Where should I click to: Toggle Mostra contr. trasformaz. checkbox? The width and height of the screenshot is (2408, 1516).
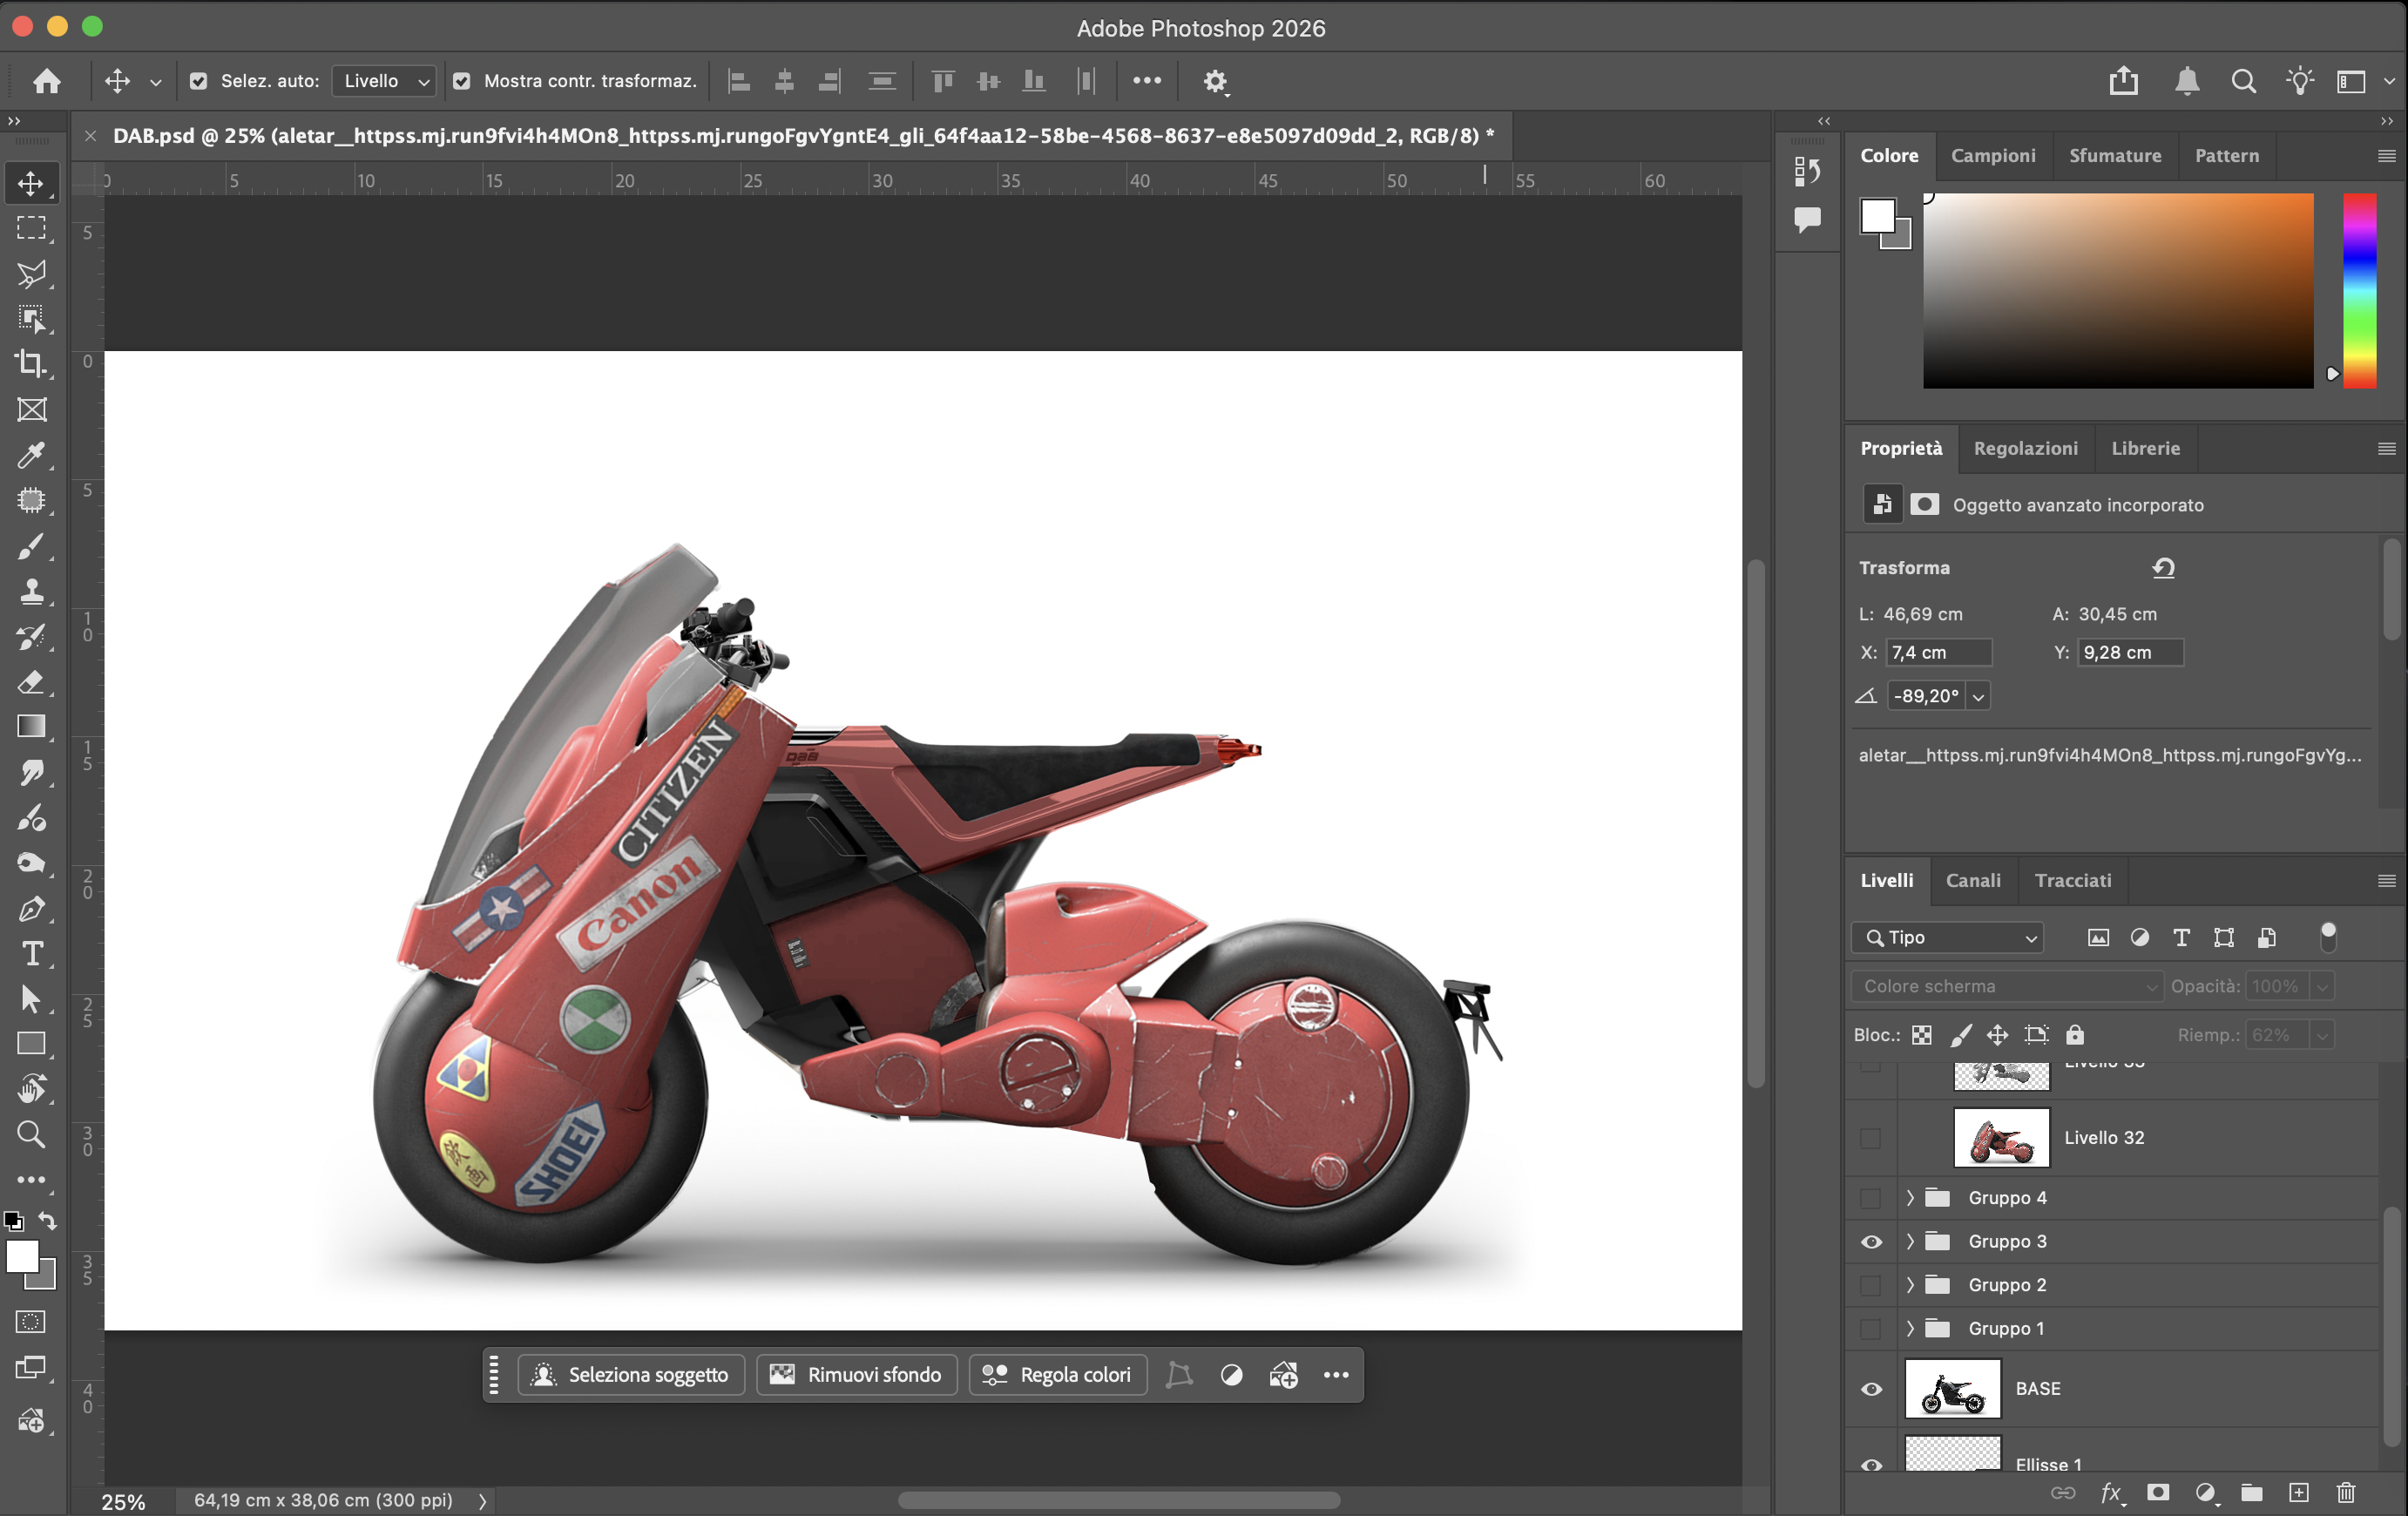461,81
